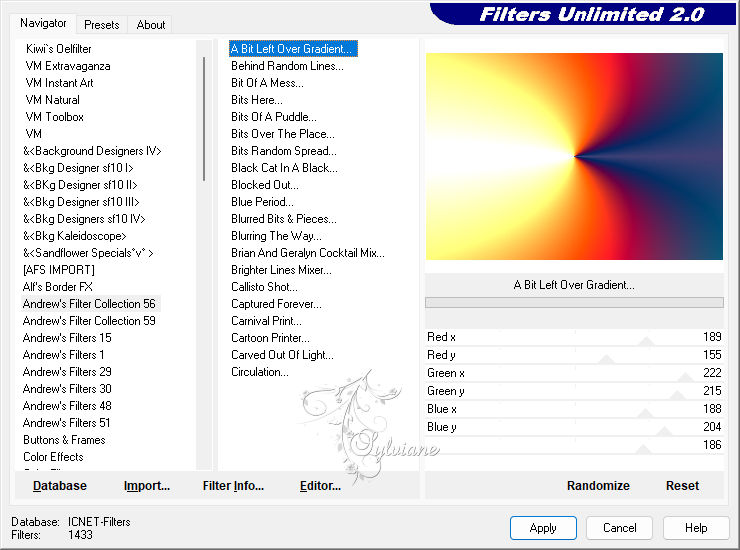740x550 pixels.
Task: Select Brian And Geralyn Cocktail Mix... filter
Action: 308,253
